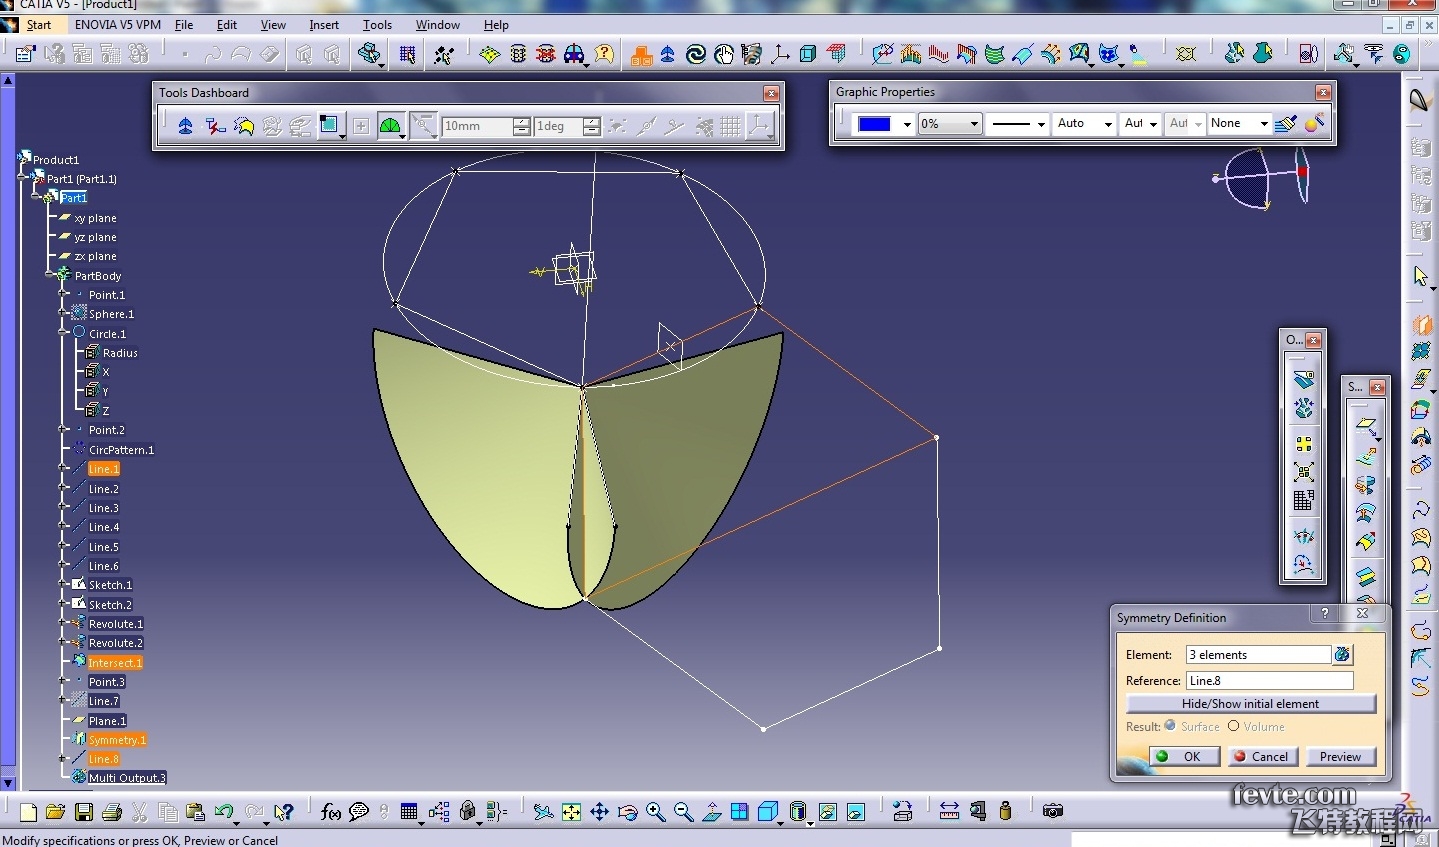1439x847 pixels.
Task: Click Hide/Show initial element button
Action: 1250,704
